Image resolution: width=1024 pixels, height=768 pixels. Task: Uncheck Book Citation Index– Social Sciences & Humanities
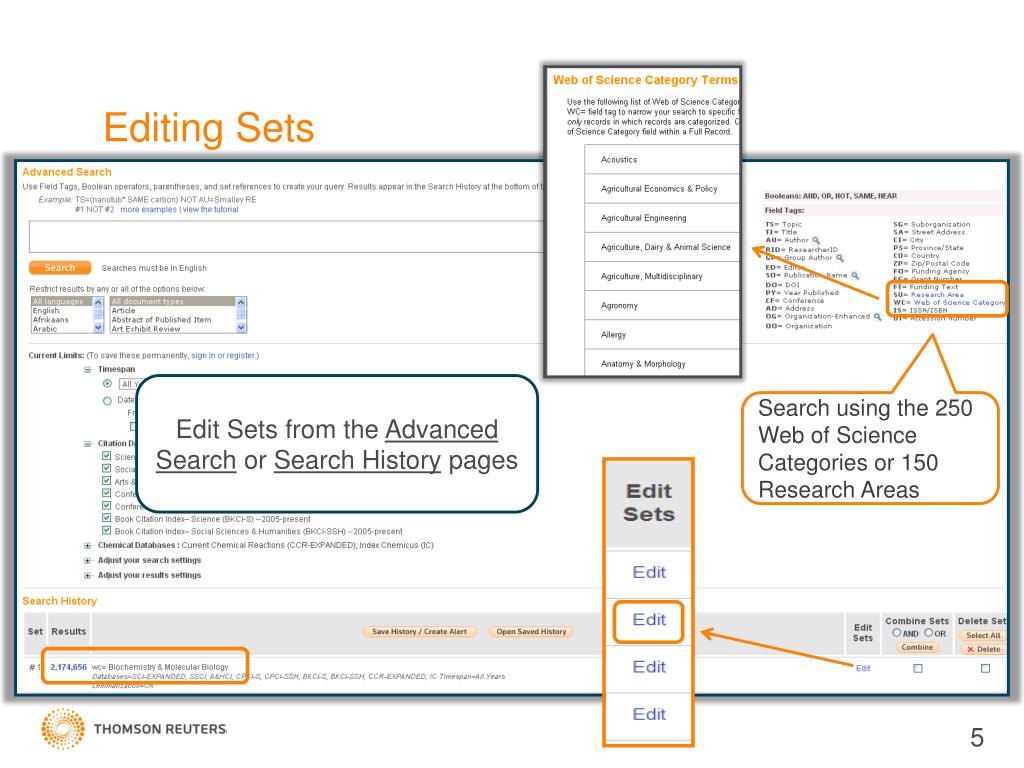(106, 530)
